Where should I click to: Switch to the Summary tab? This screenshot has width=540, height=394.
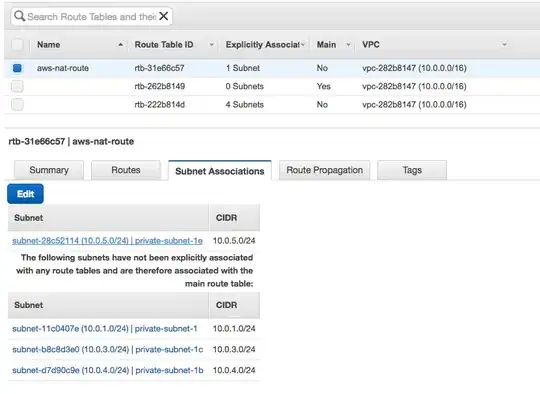click(49, 170)
